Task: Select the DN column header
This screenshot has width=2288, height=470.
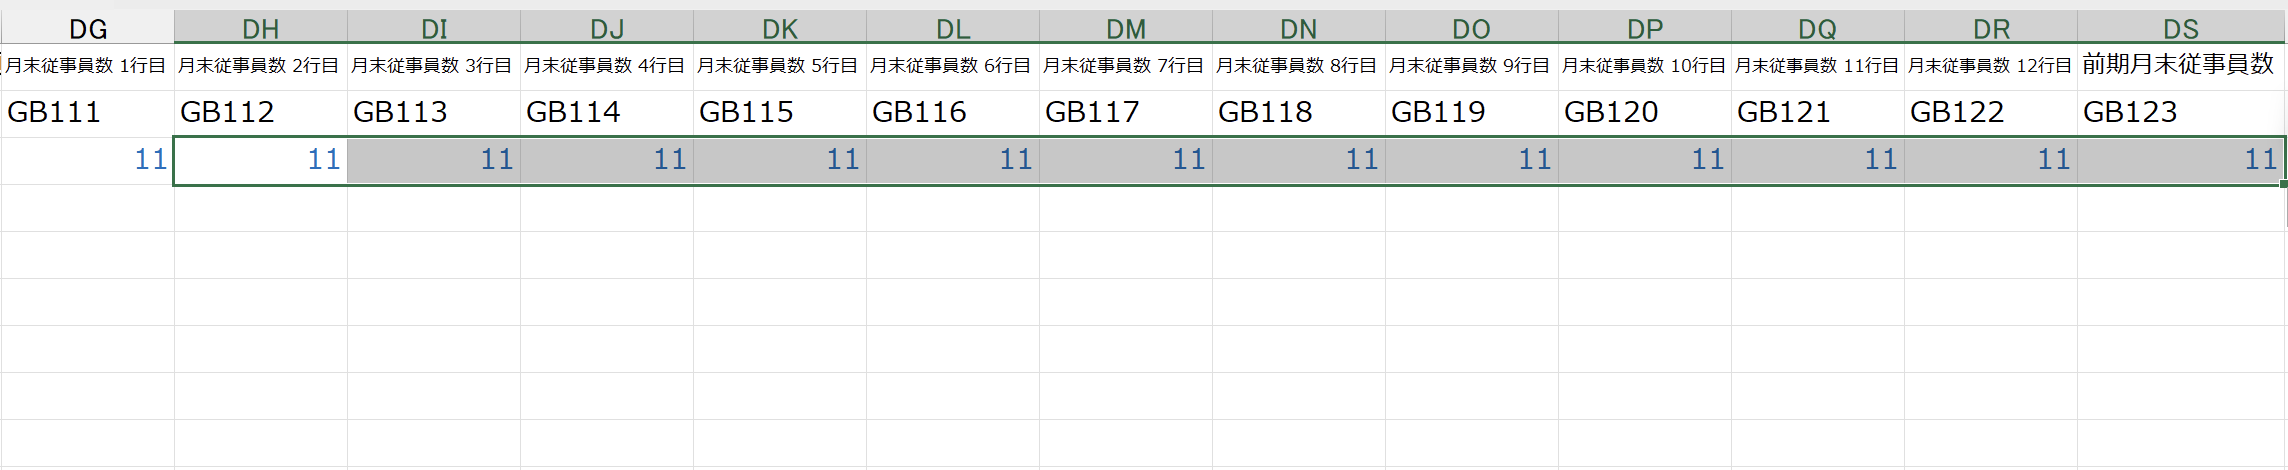Action: (x=1298, y=28)
